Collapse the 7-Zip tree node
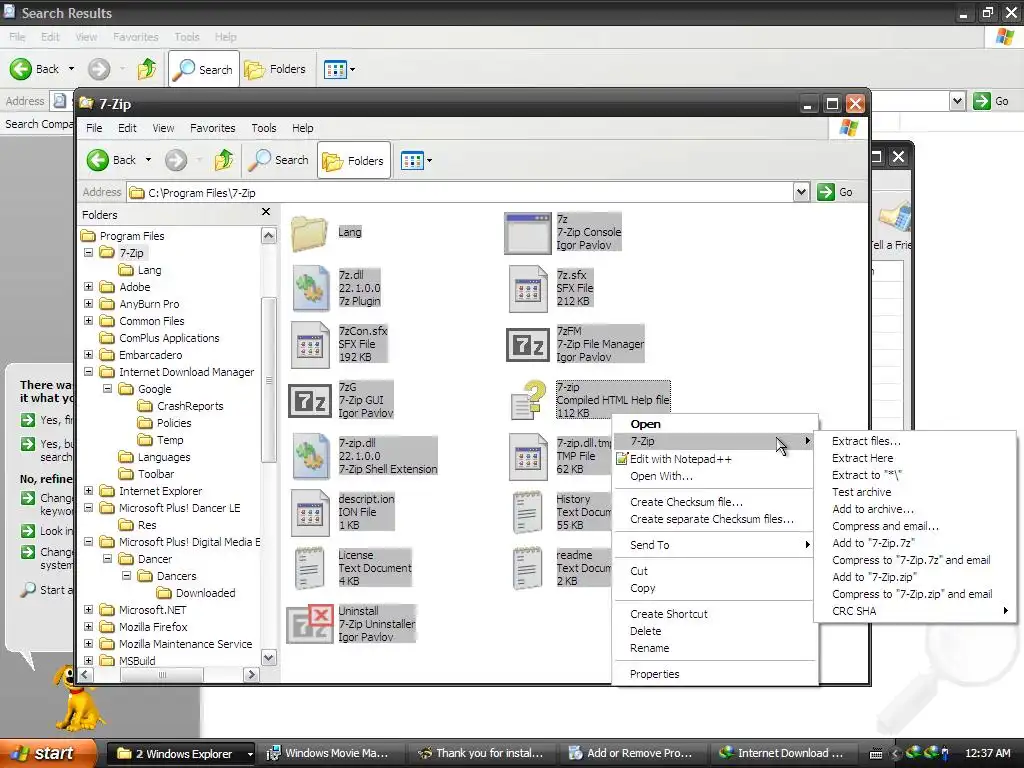 (88, 253)
